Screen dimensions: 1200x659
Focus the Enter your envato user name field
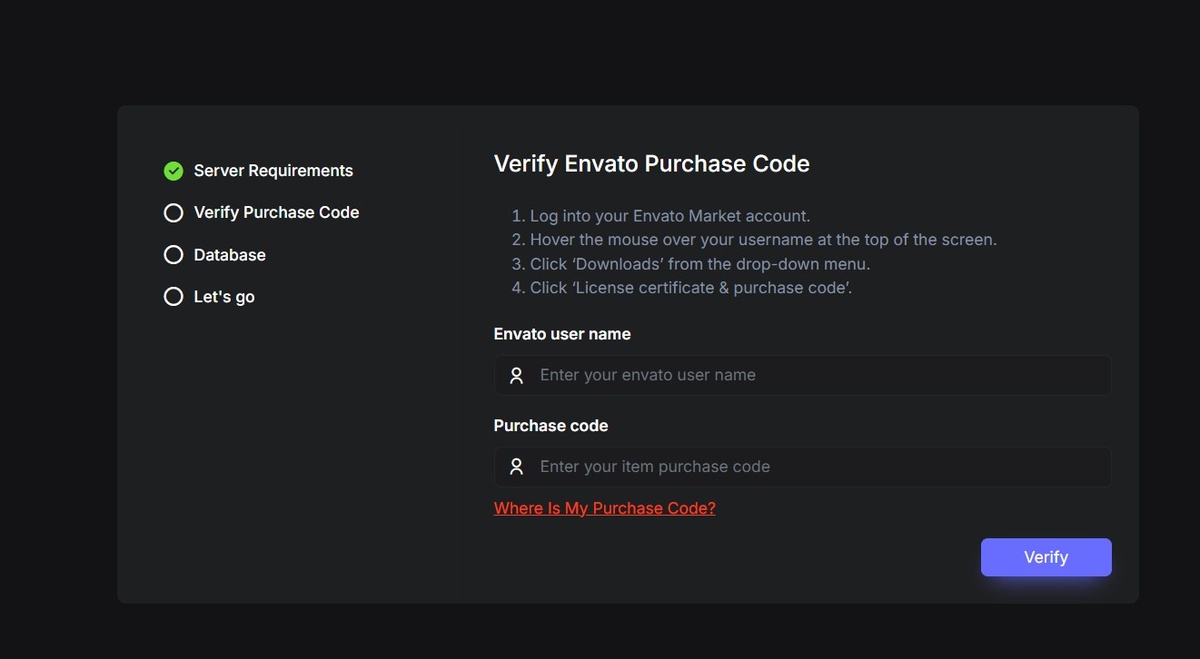(802, 375)
